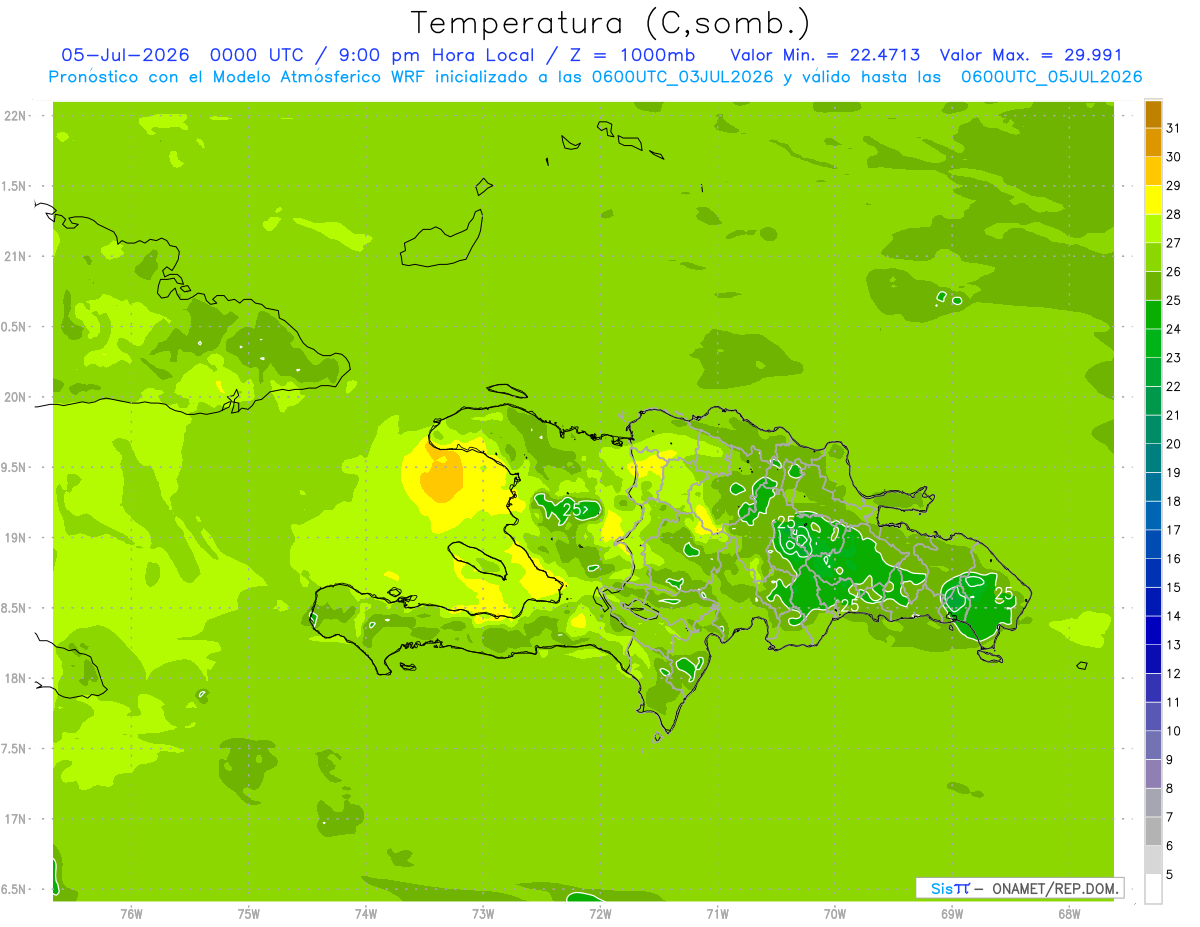
Task: Click the legend value "18"
Action: [1174, 501]
